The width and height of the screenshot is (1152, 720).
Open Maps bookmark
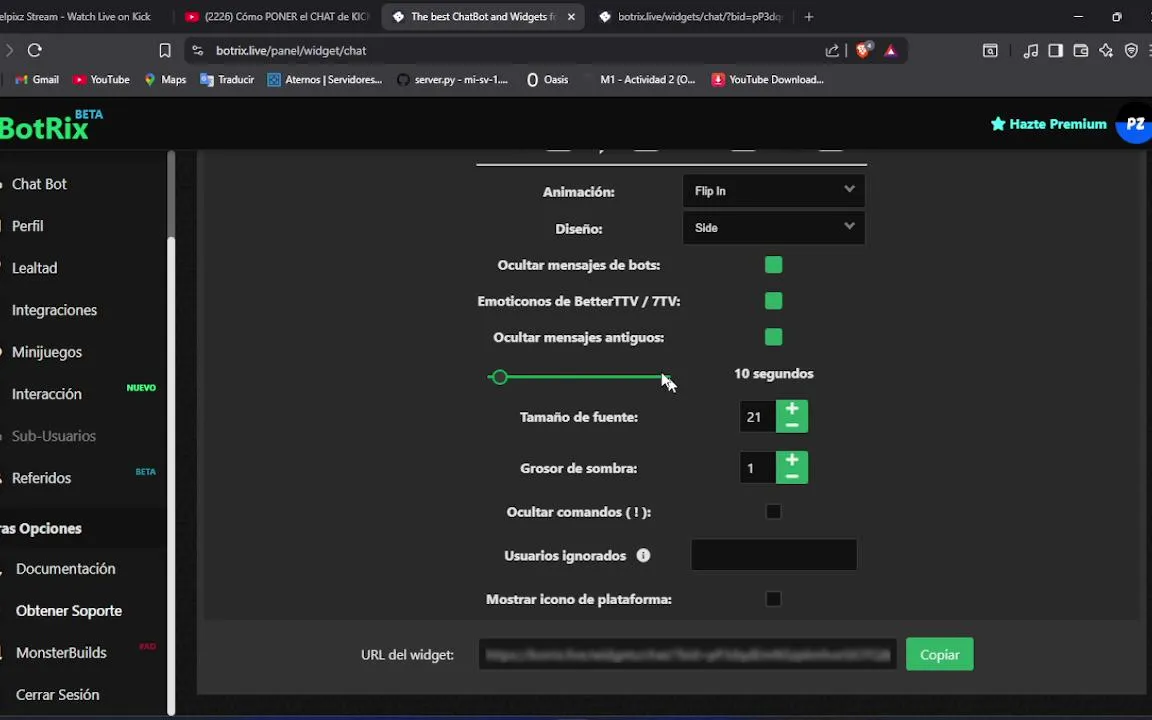click(x=165, y=79)
